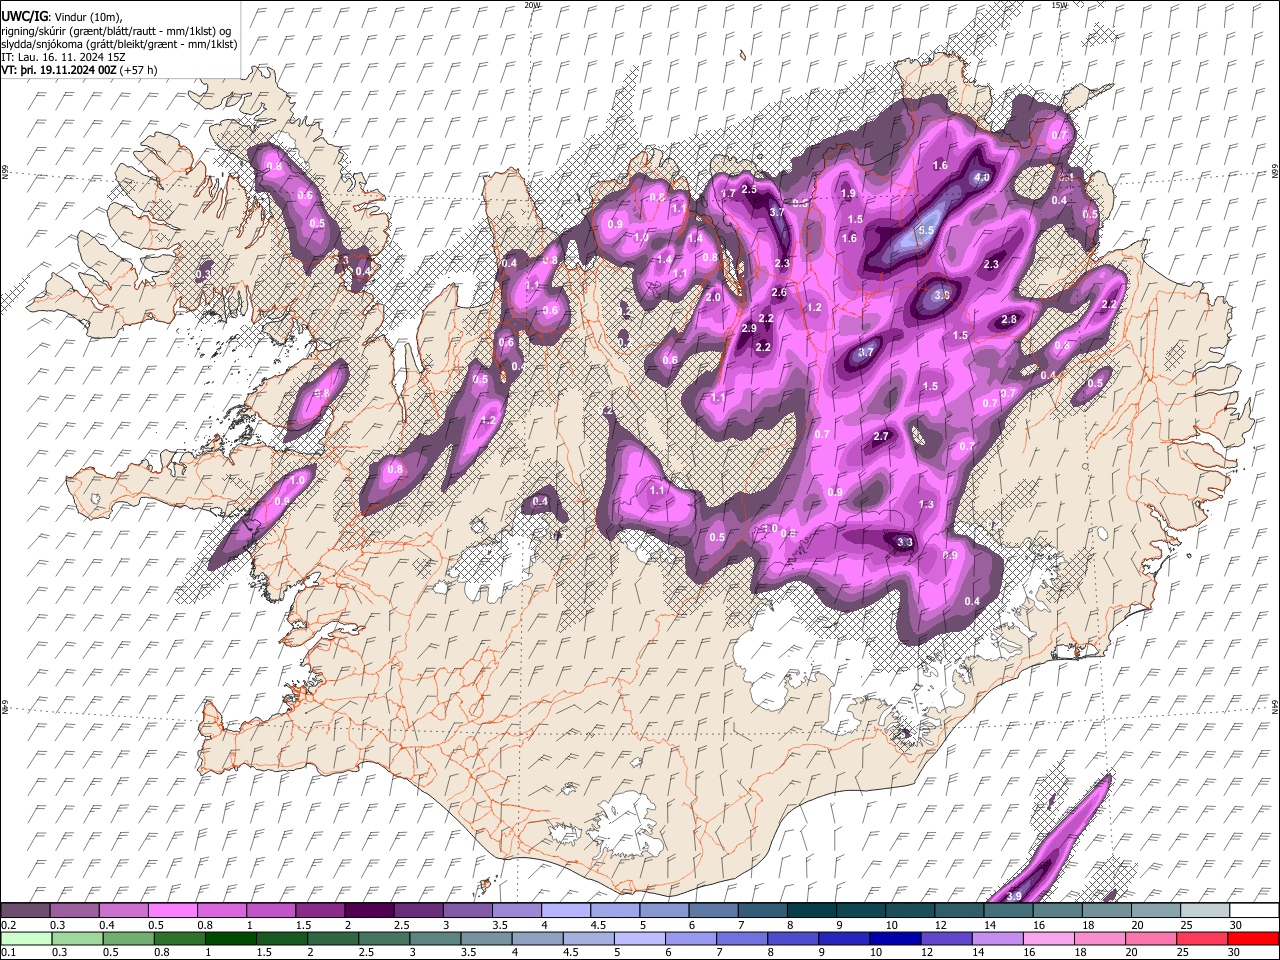Click the '0.2' label of the purple snow scale

(x=7, y=925)
